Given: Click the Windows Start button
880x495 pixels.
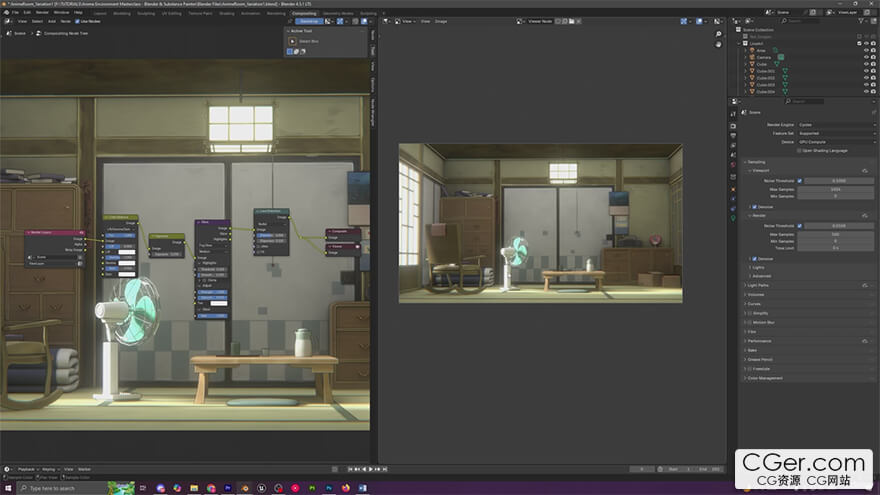Looking at the screenshot, I should 6,488.
